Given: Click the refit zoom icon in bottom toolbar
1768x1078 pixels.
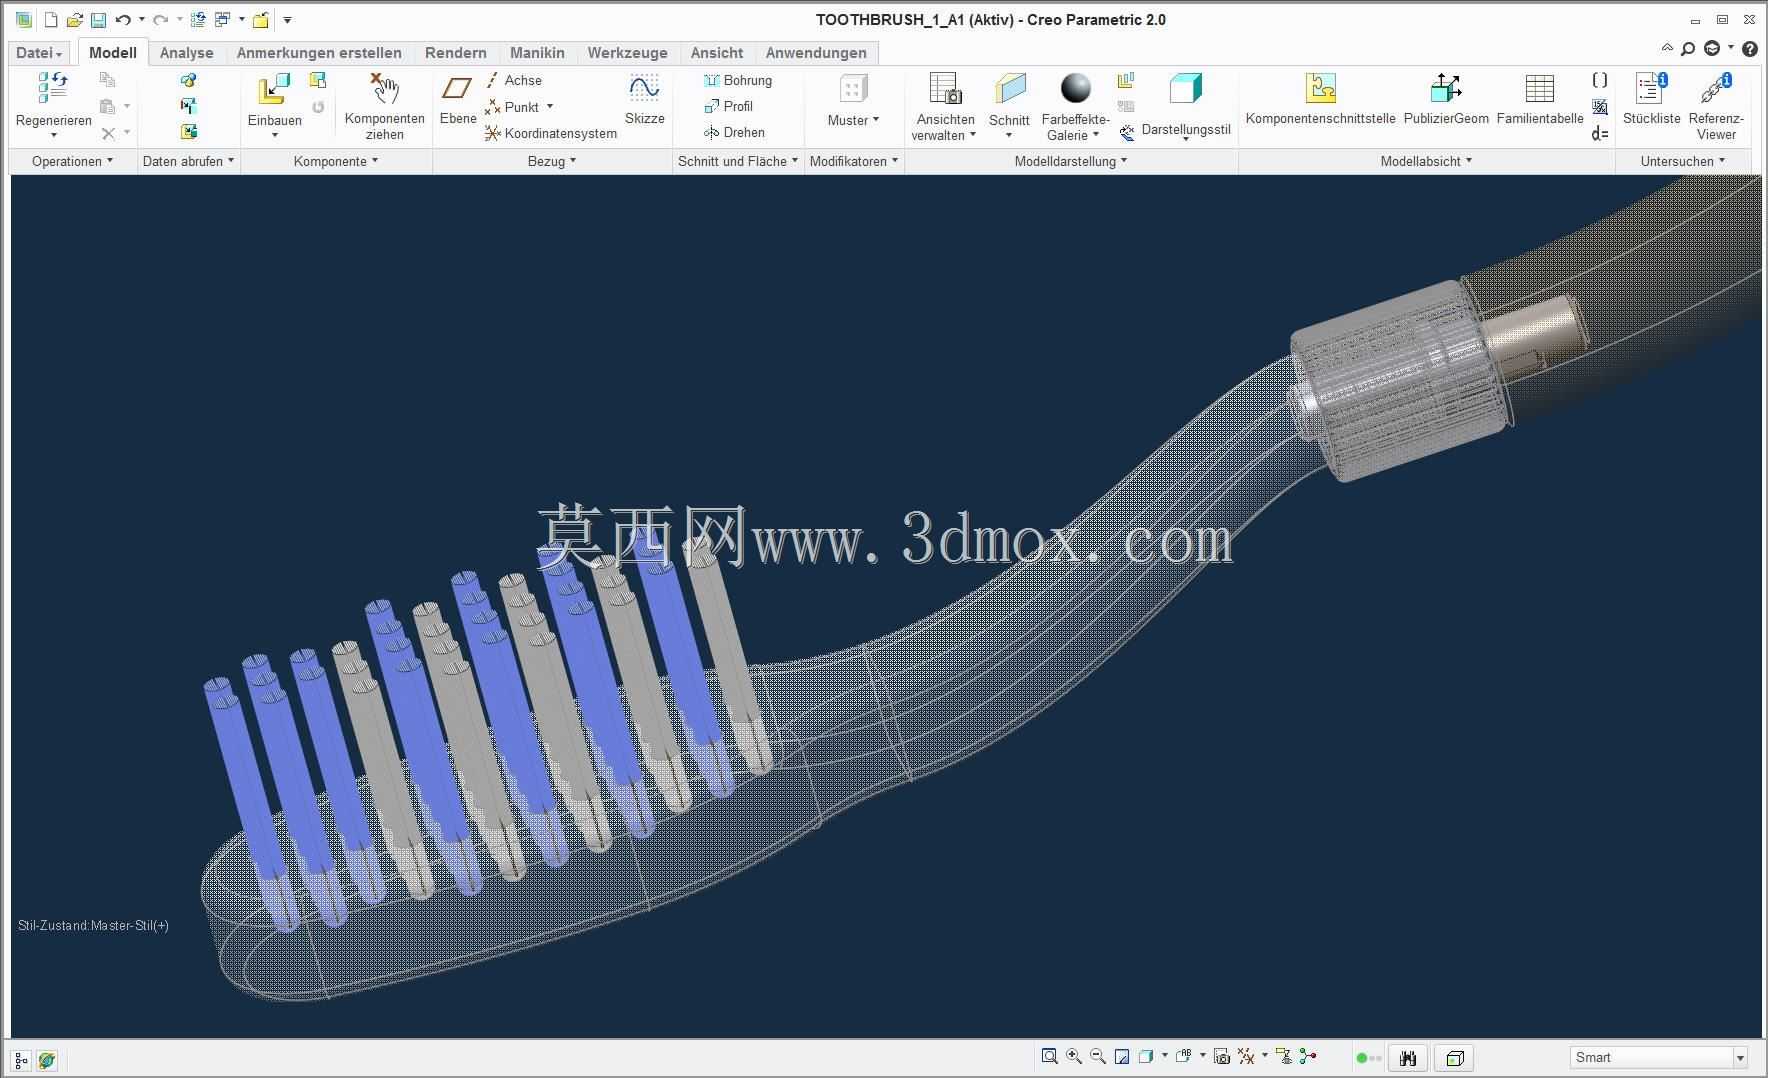Looking at the screenshot, I should (1049, 1056).
